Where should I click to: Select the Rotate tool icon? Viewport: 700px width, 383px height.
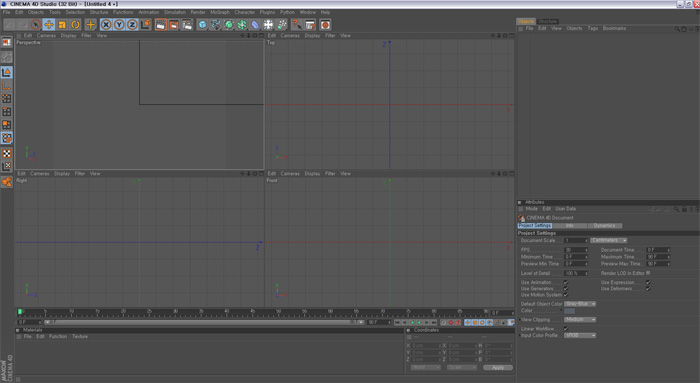pyautogui.click(x=75, y=25)
